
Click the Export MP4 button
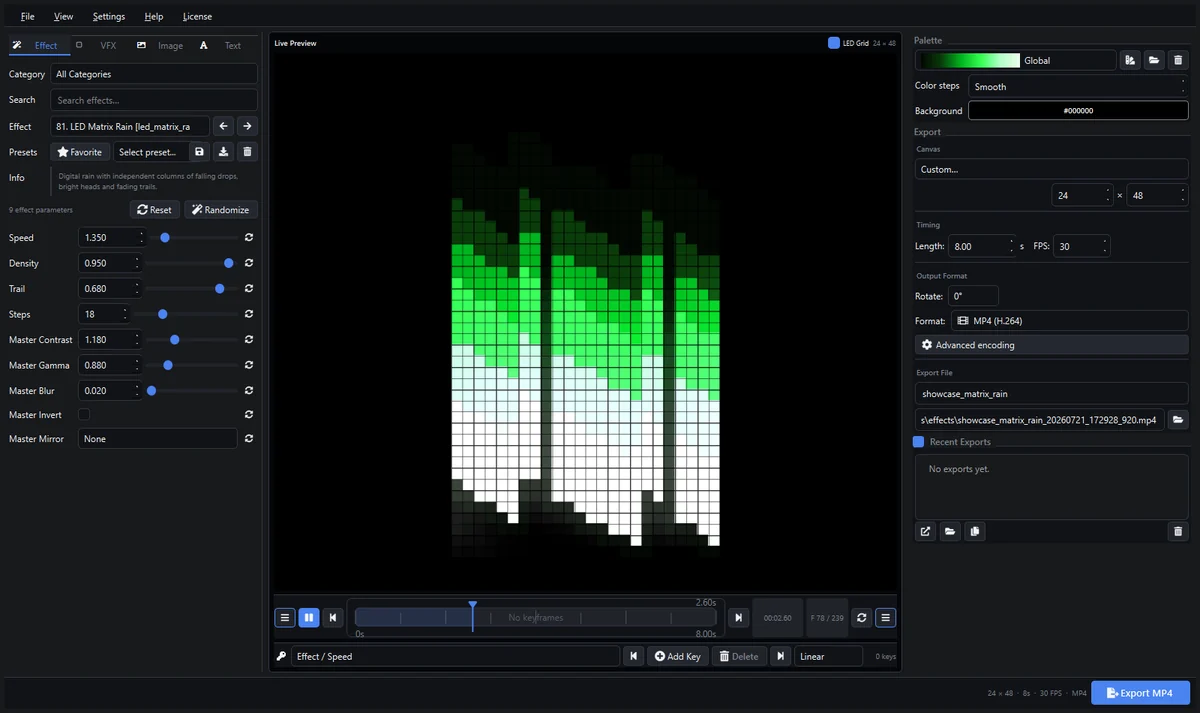[1140, 693]
